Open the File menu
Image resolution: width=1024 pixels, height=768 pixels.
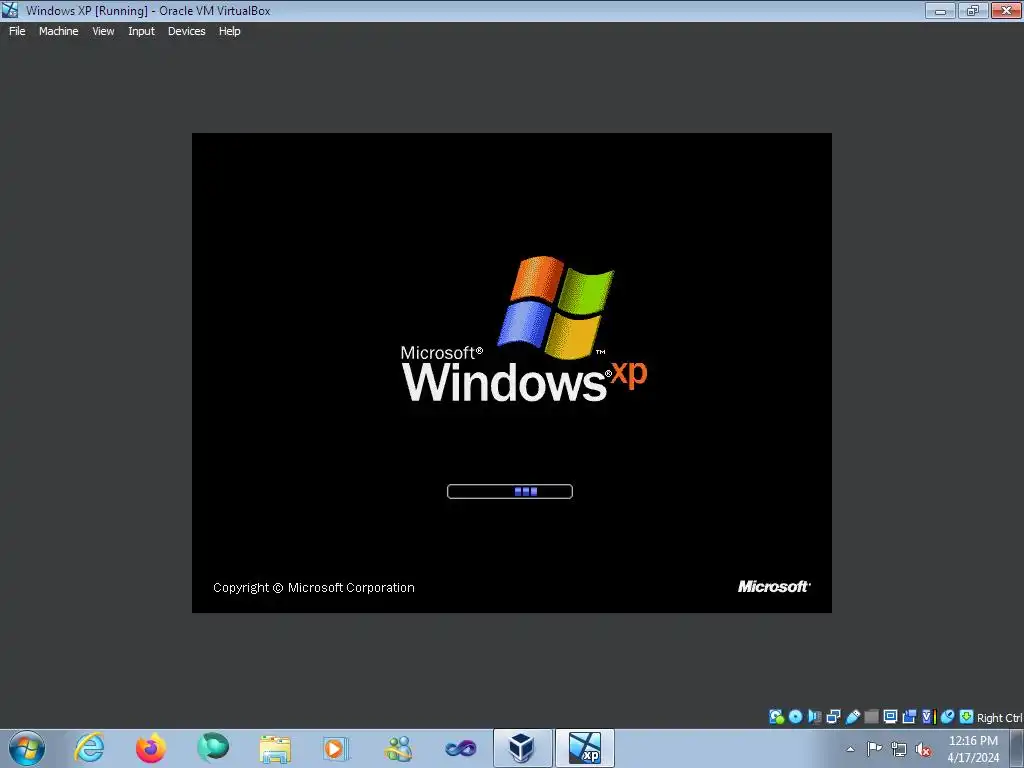point(17,31)
